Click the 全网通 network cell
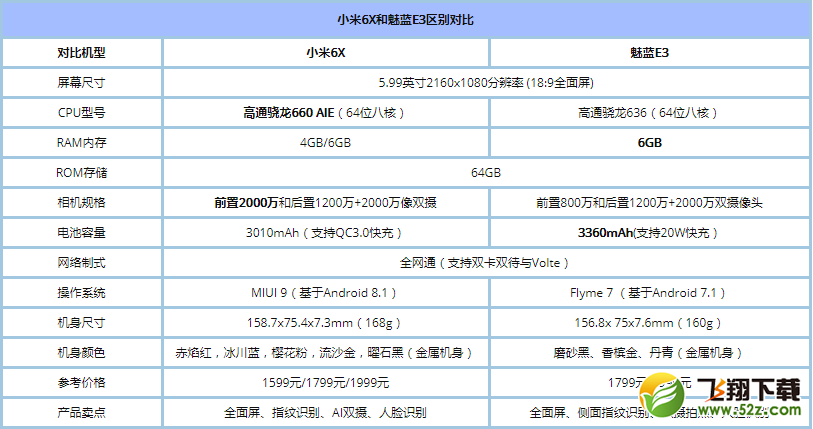The height and width of the screenshot is (429, 813). click(x=486, y=262)
